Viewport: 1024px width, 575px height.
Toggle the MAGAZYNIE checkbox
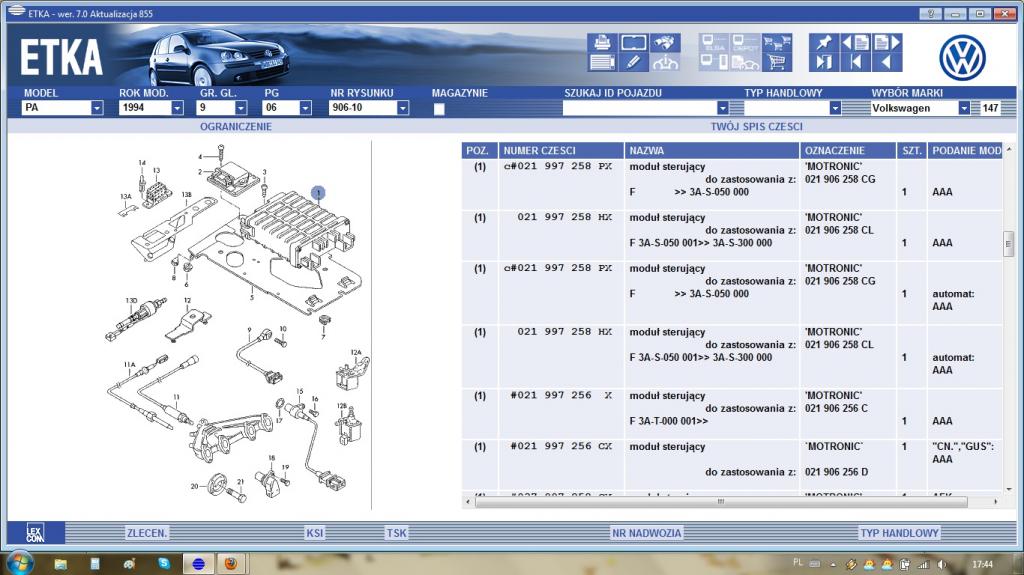pyautogui.click(x=439, y=109)
